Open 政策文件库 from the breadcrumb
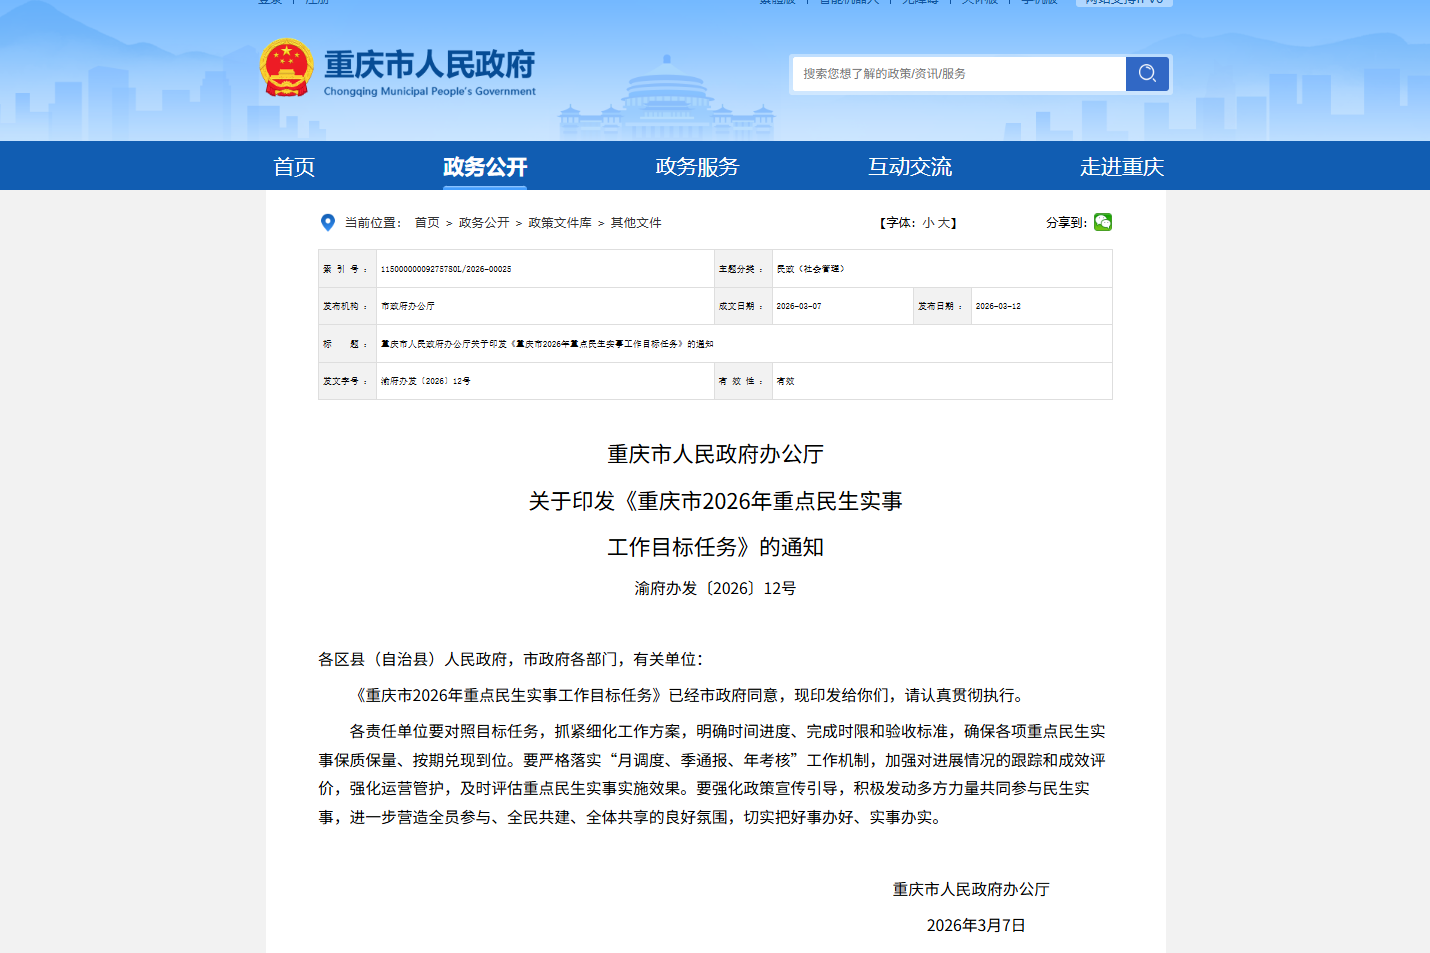The image size is (1430, 953). 558,222
